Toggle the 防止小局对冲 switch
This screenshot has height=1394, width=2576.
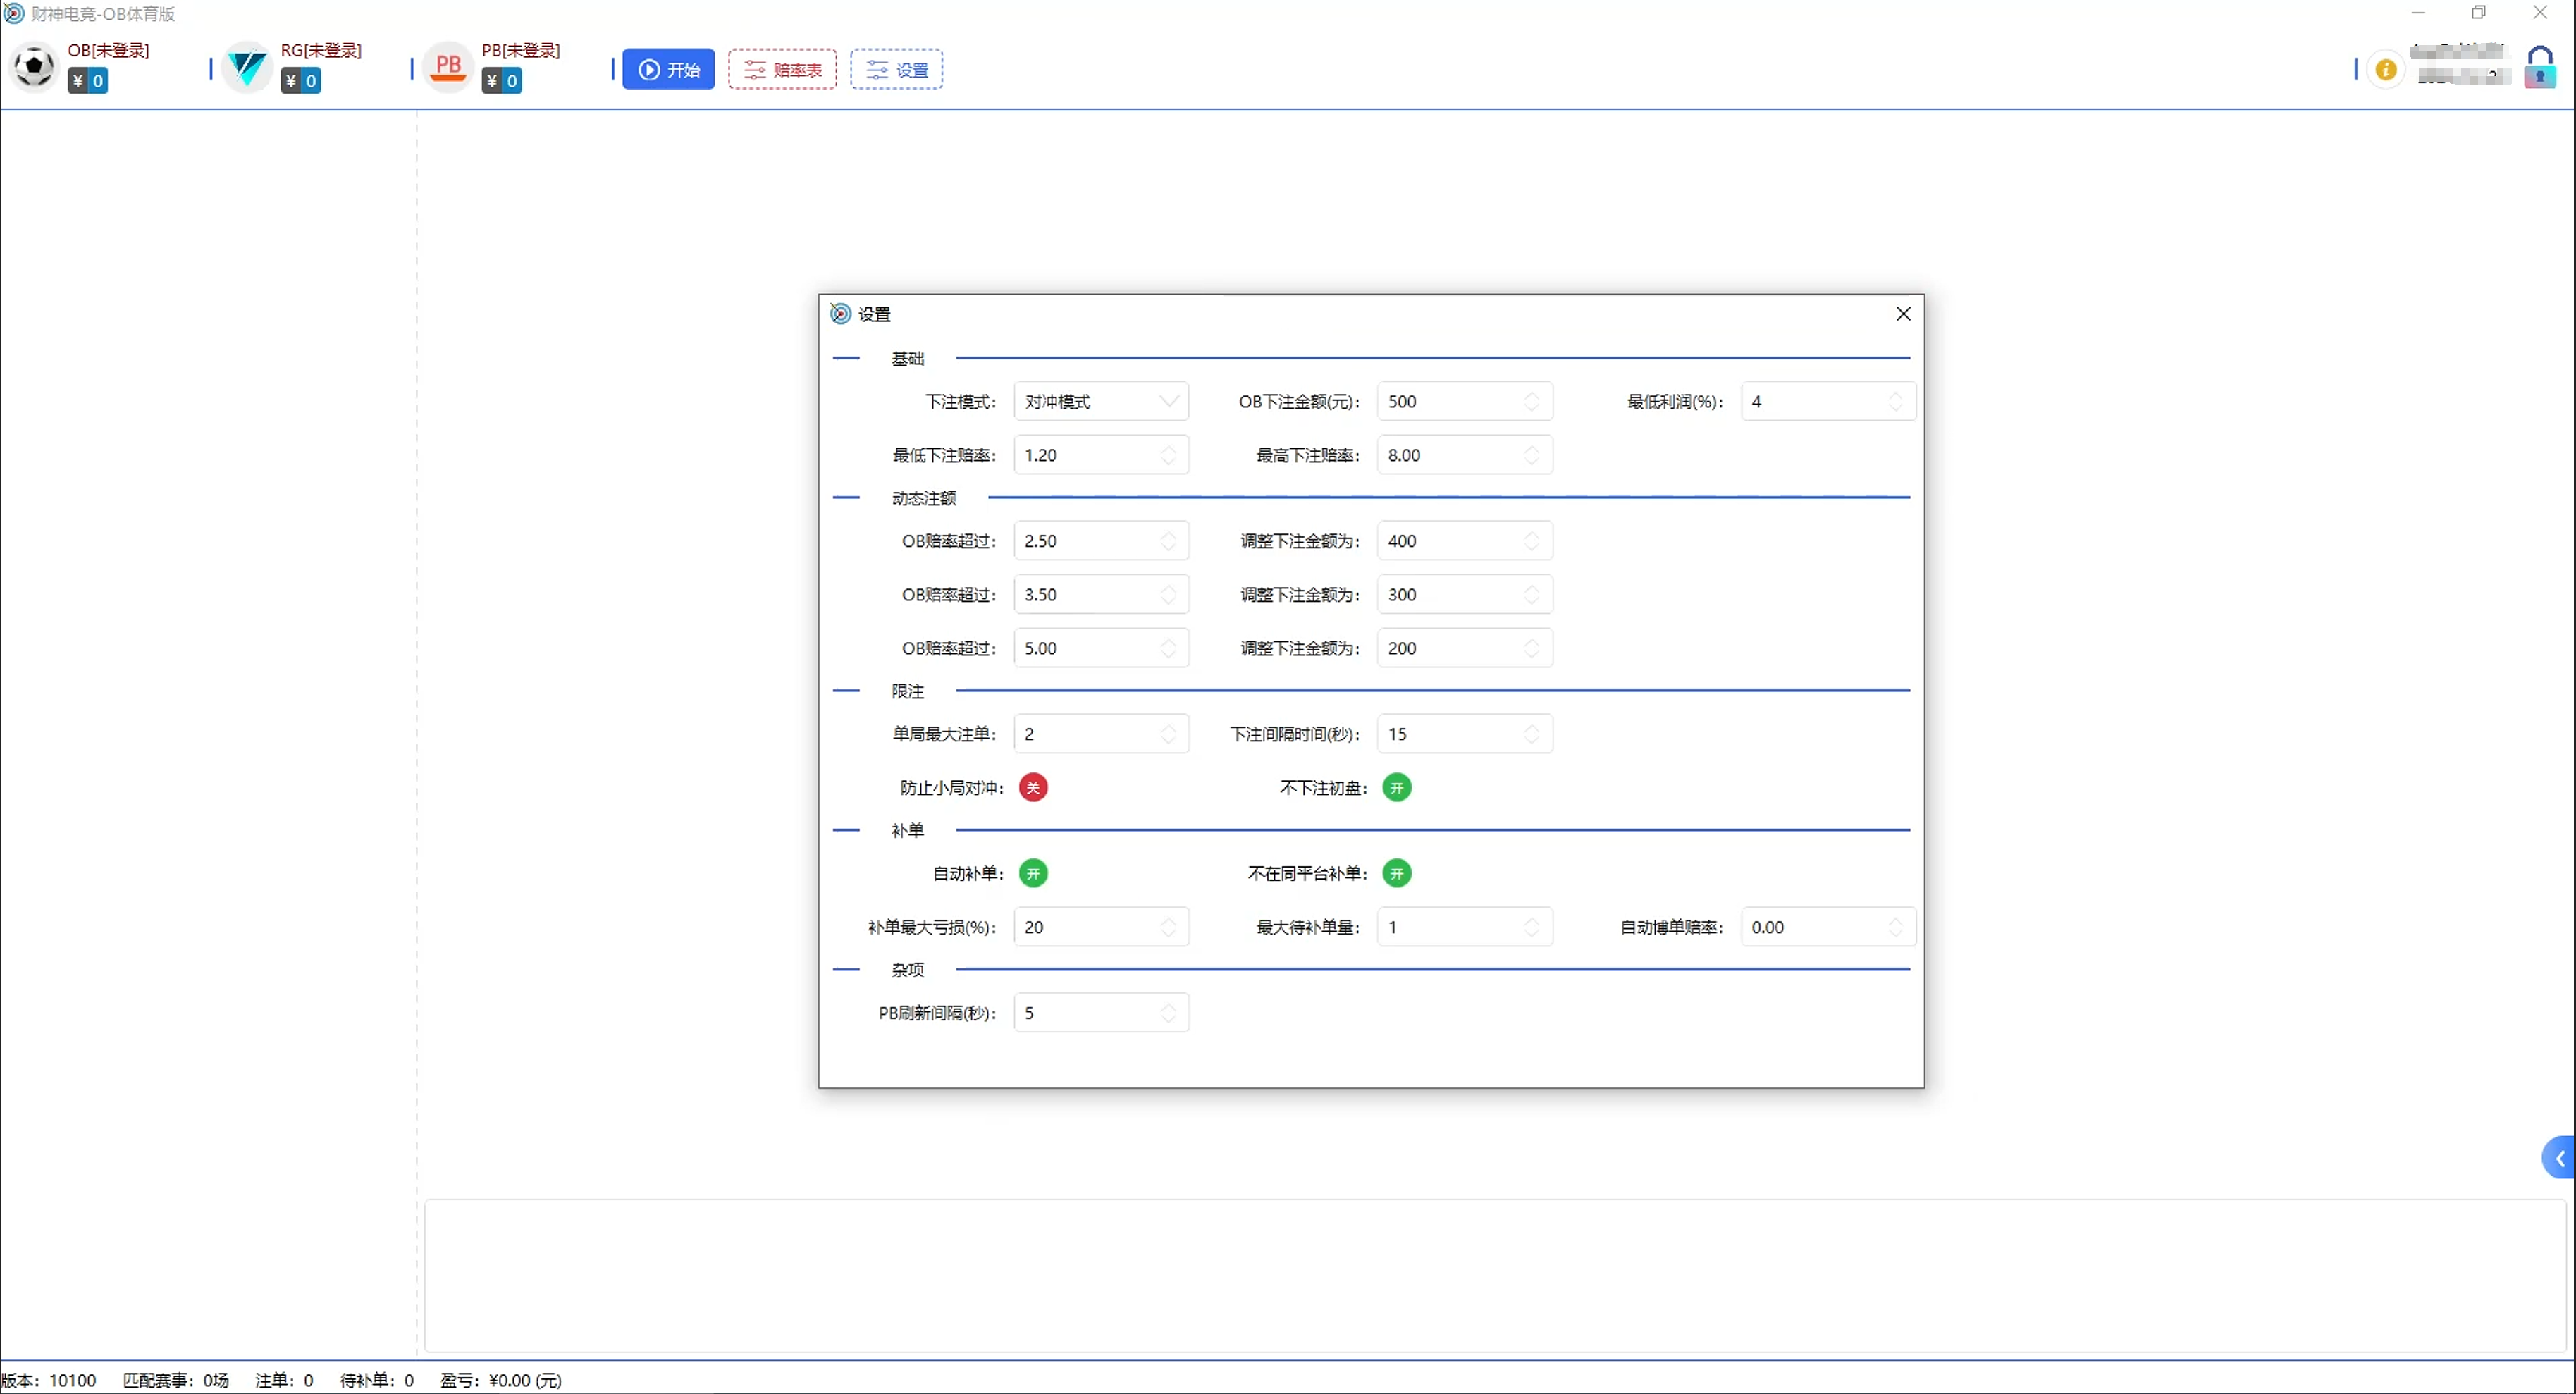click(x=1033, y=788)
